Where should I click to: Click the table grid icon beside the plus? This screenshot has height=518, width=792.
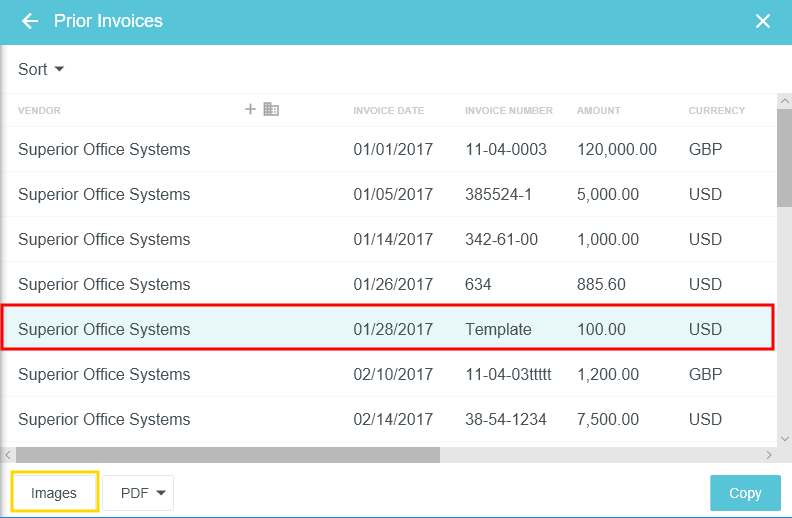271,109
